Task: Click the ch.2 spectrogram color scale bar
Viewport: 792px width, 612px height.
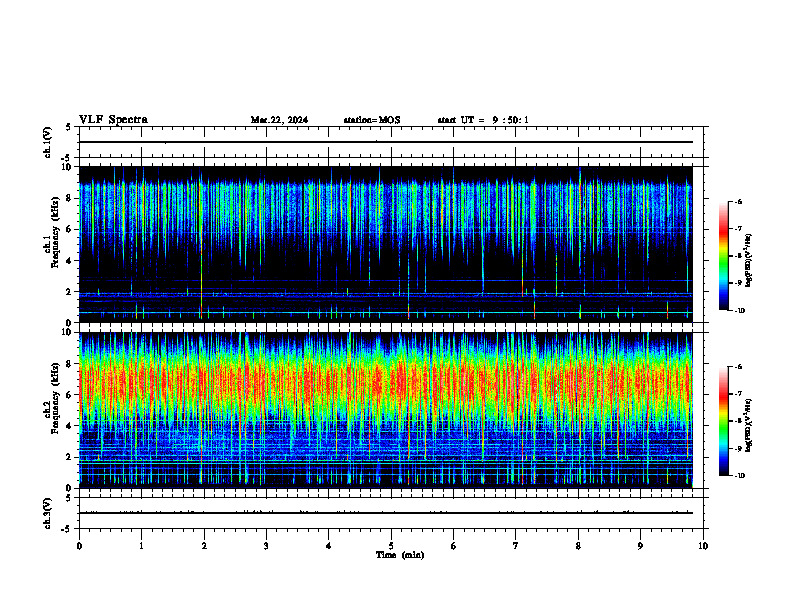Action: pos(724,421)
